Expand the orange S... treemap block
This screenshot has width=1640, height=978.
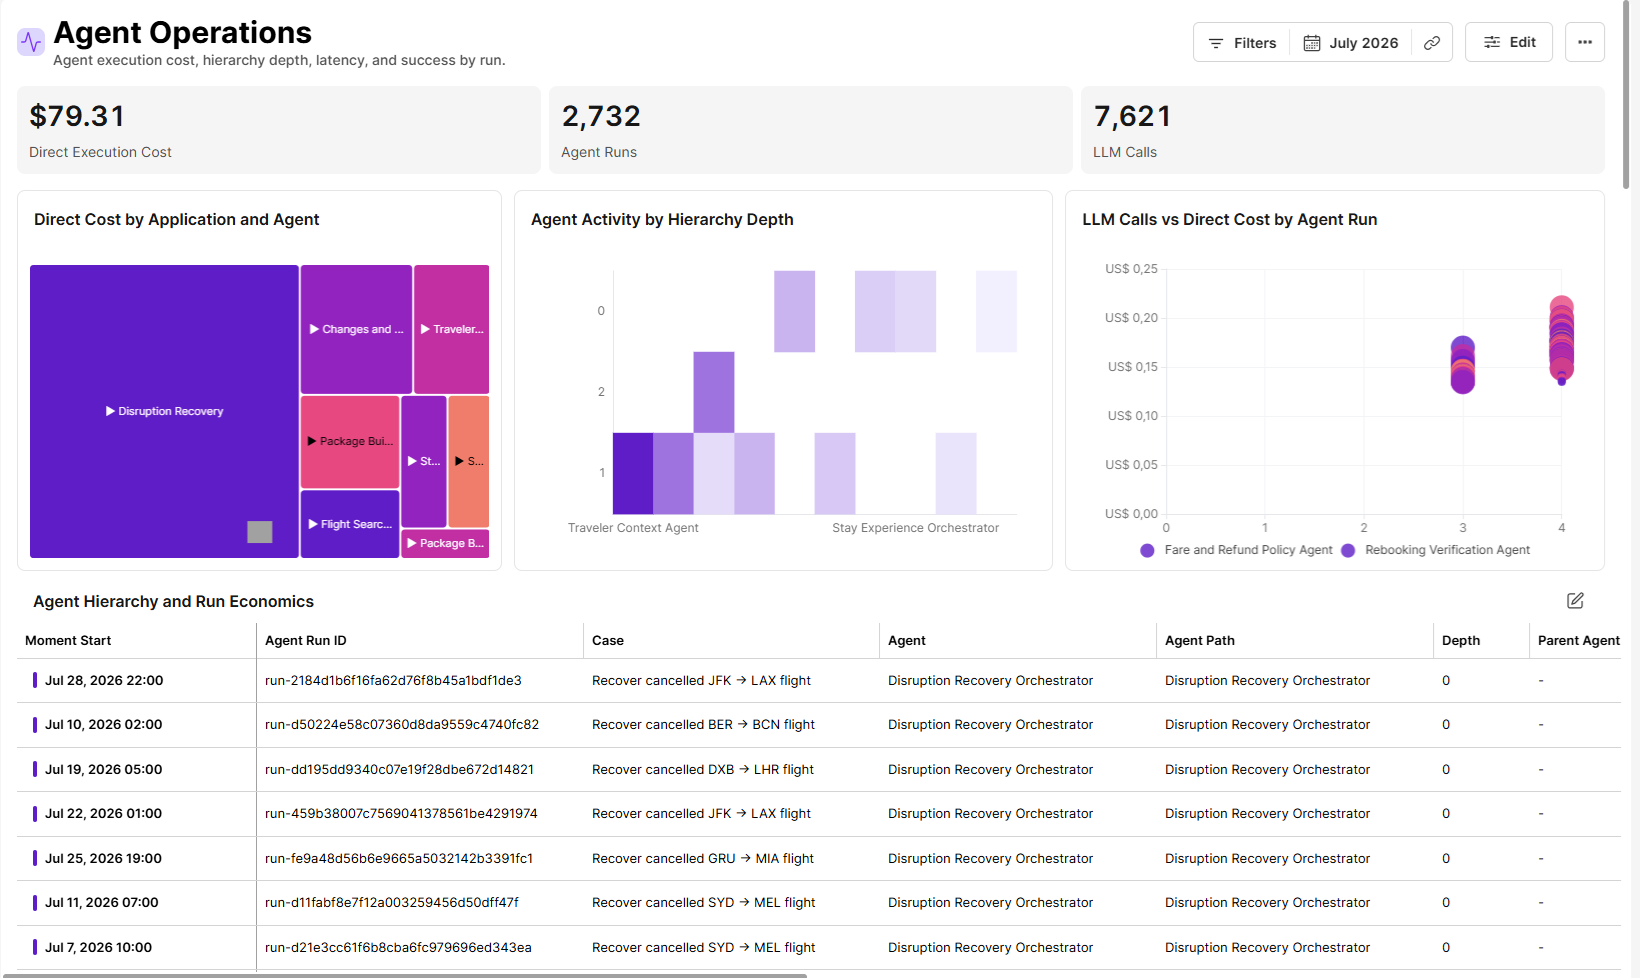(469, 461)
